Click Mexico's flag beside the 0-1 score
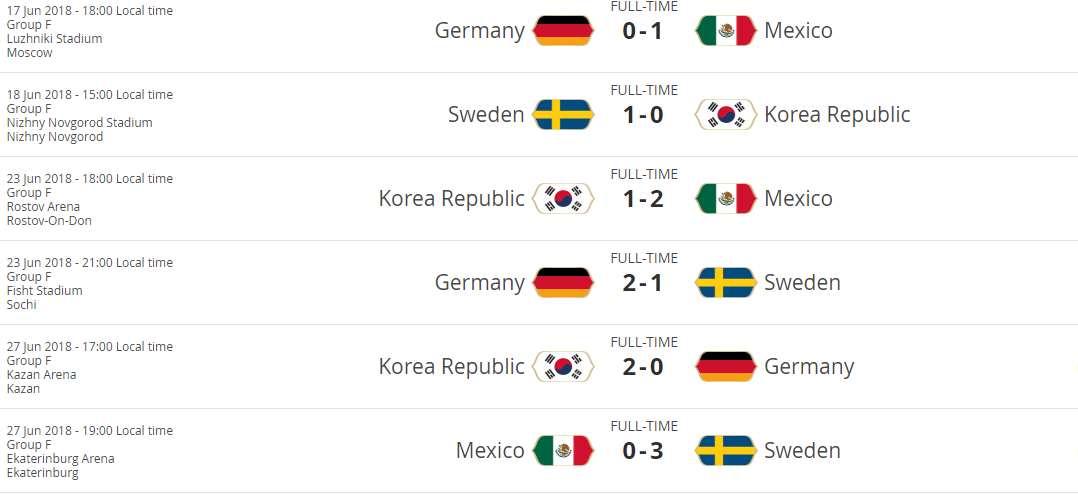The height and width of the screenshot is (494, 1078). (725, 31)
